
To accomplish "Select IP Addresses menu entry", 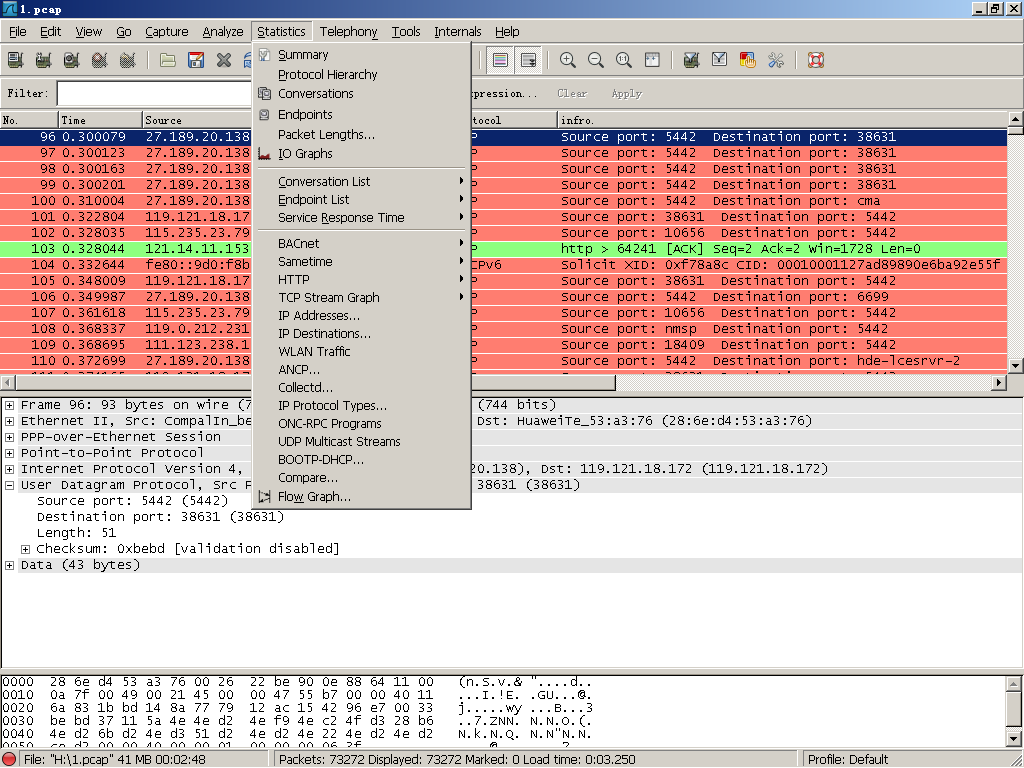I will coord(361,315).
